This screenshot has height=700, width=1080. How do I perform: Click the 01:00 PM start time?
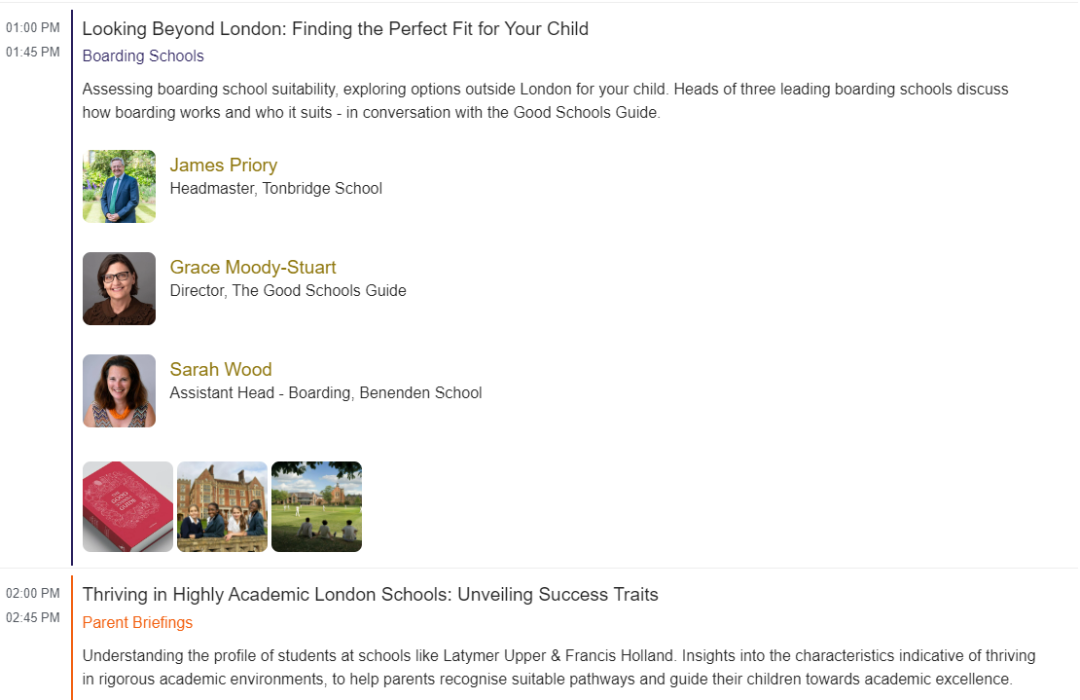[x=33, y=28]
